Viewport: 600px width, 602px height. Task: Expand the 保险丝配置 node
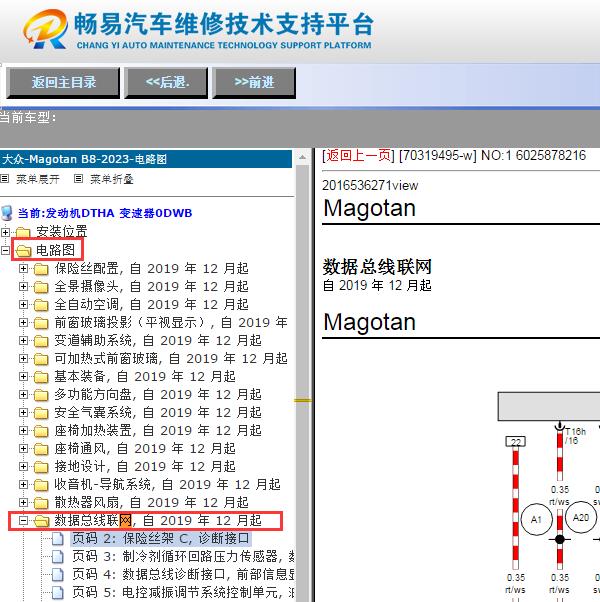23,269
